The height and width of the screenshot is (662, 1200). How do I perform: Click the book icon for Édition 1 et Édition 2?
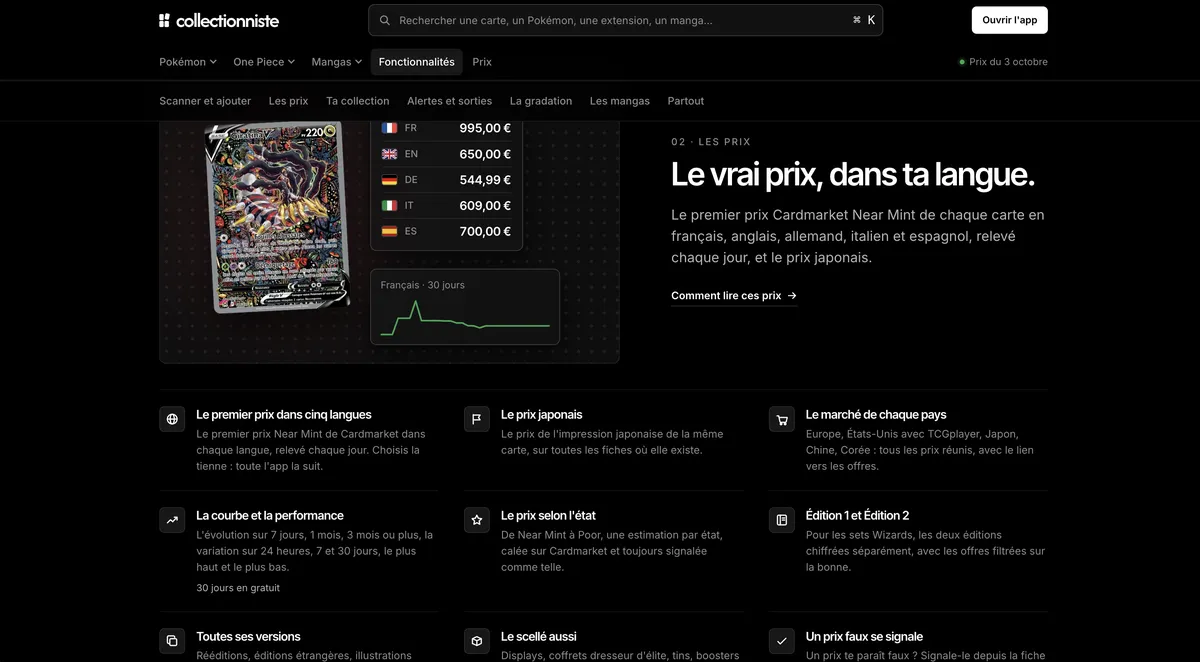pos(782,520)
